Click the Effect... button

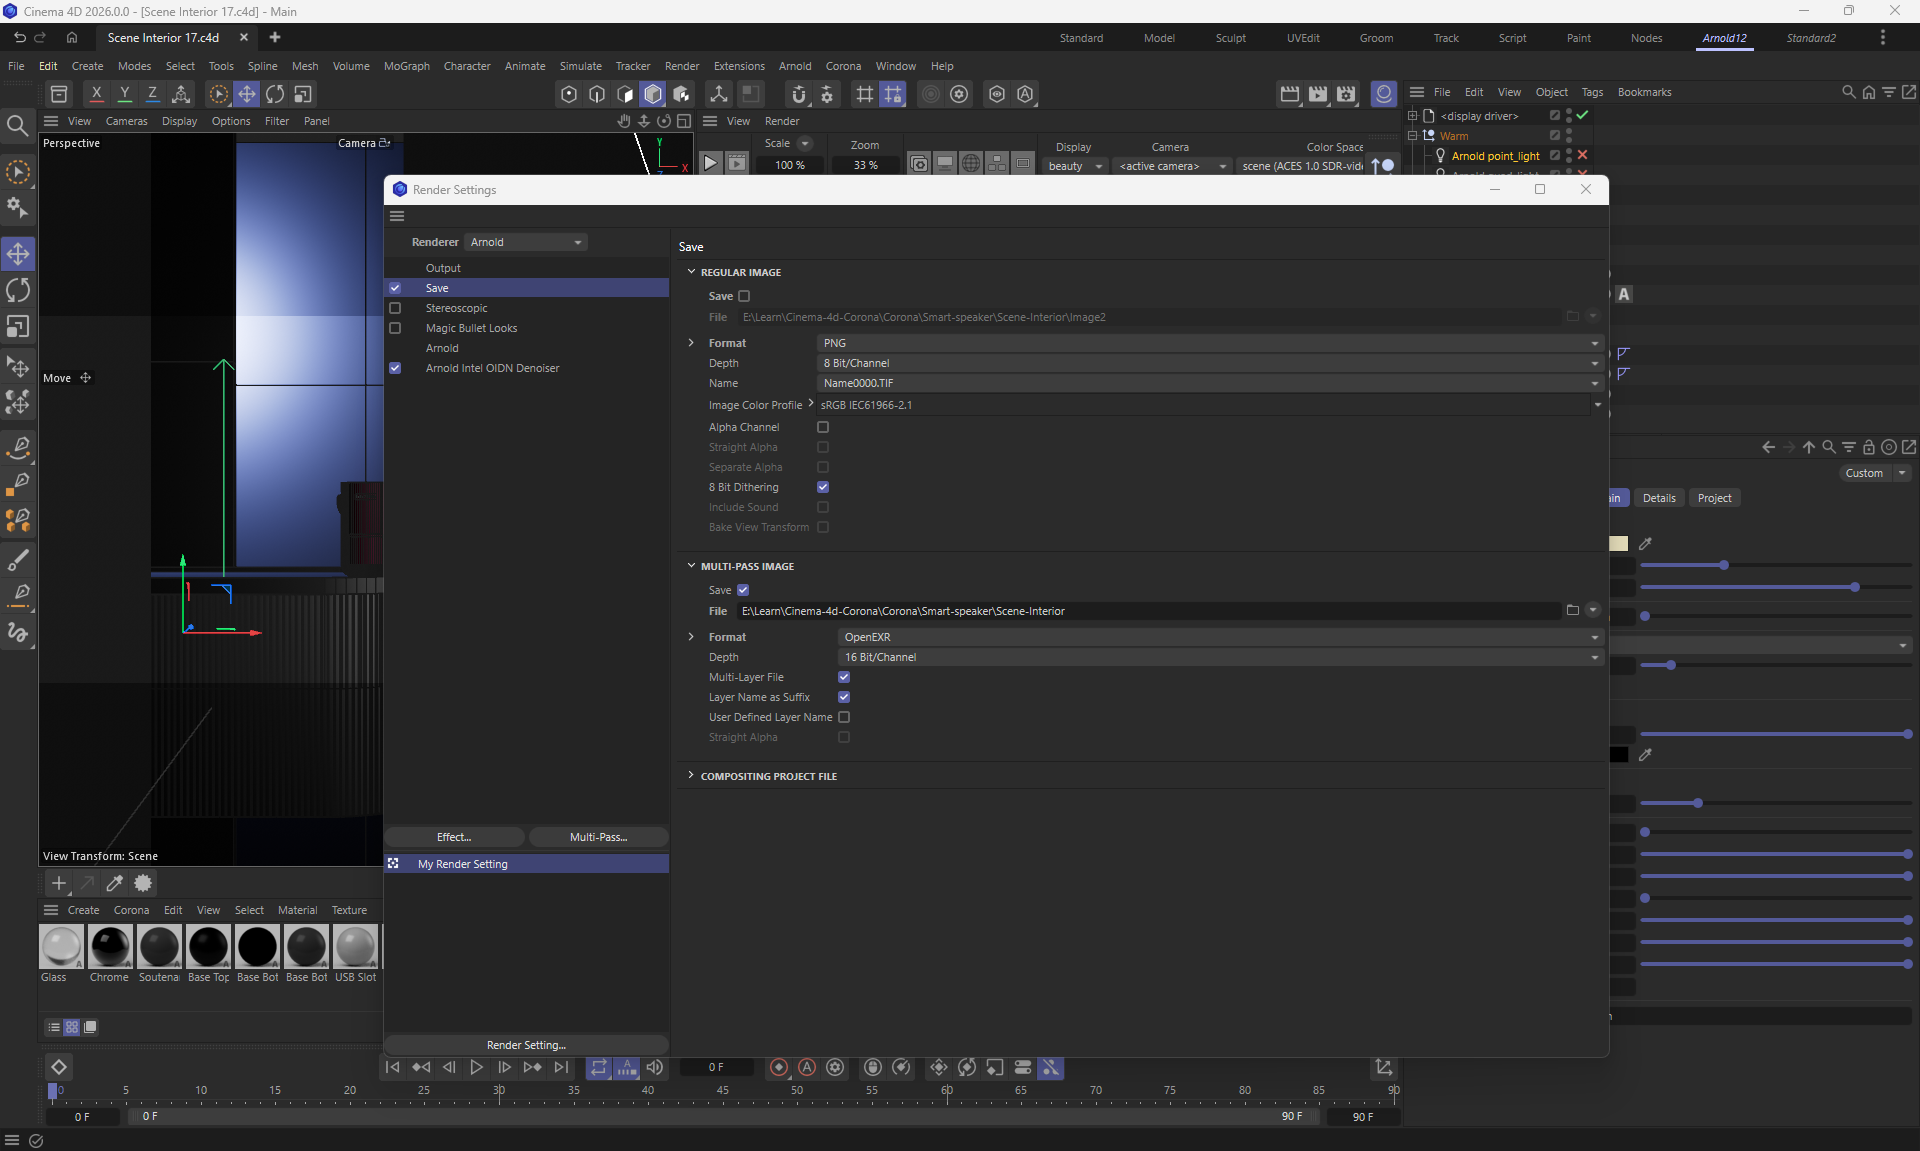454,837
